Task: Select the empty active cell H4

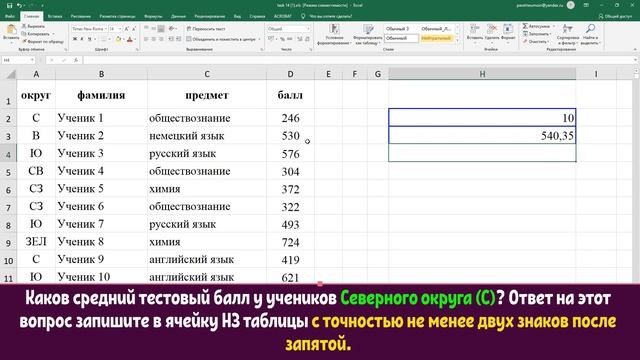Action: tap(482, 153)
